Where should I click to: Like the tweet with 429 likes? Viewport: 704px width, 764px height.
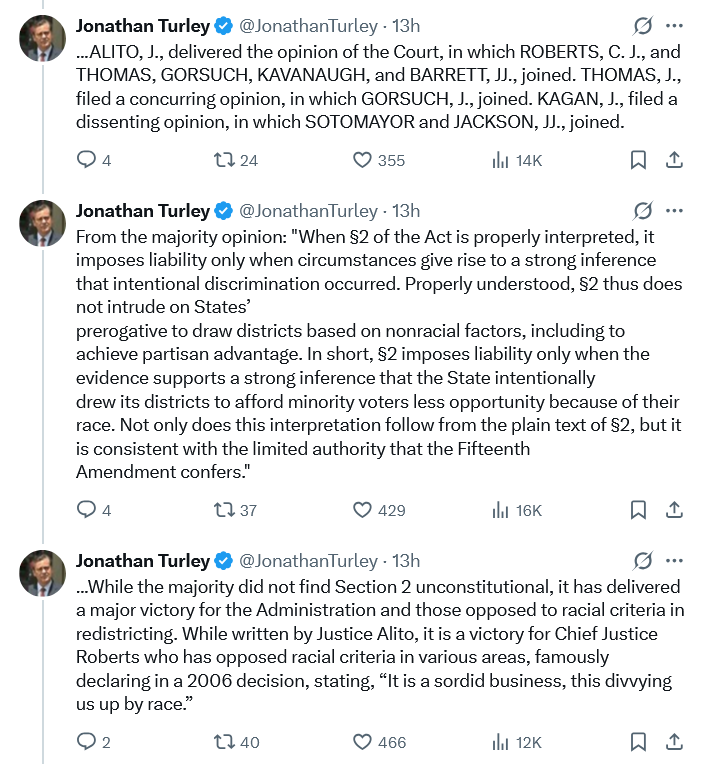(363, 510)
